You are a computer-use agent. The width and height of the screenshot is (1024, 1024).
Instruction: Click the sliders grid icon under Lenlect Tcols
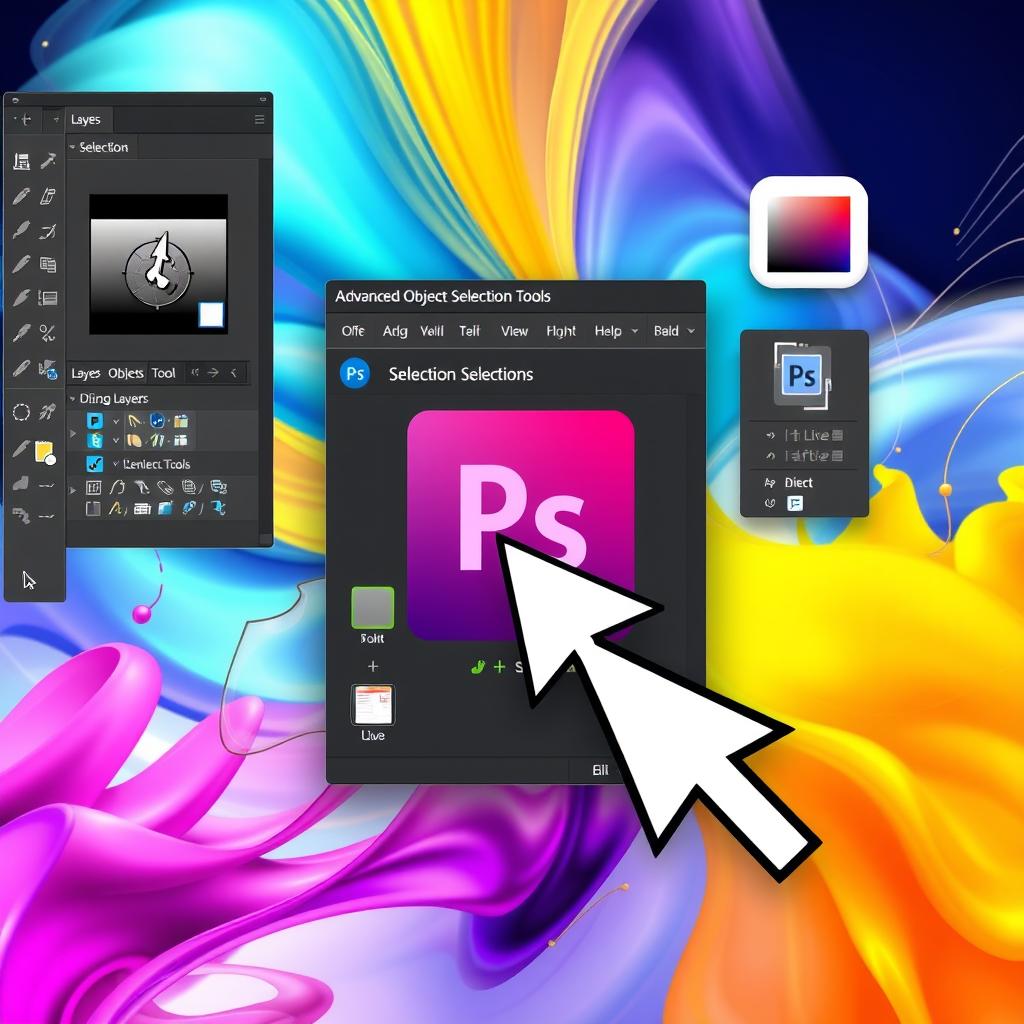93,487
